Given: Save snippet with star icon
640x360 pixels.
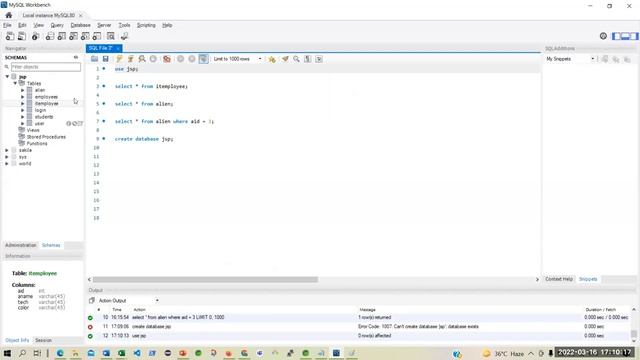Looking at the screenshot, I should [x=272, y=59].
